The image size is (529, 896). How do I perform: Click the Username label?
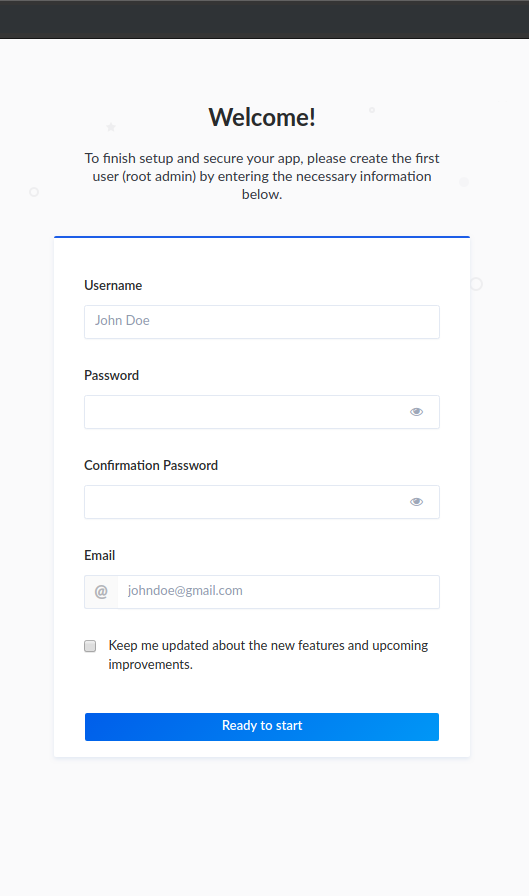click(113, 285)
